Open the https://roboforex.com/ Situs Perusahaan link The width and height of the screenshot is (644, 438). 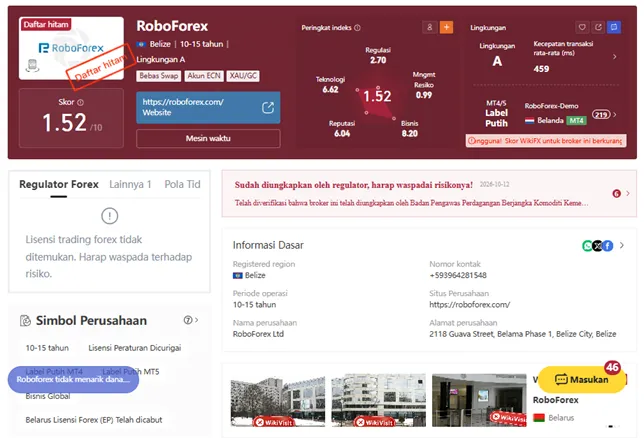(x=469, y=305)
